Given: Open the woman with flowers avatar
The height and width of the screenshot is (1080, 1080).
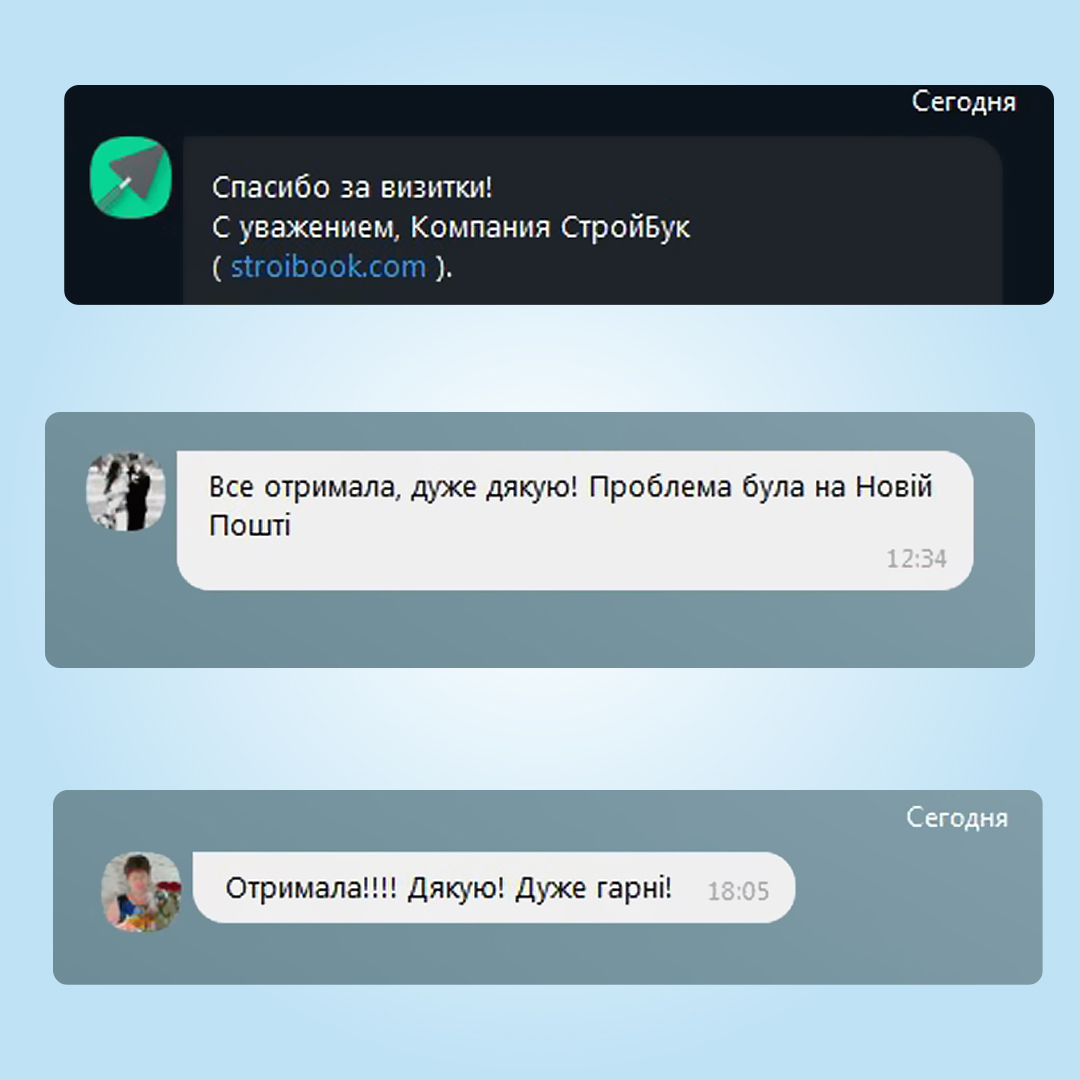Looking at the screenshot, I should pos(142,891).
